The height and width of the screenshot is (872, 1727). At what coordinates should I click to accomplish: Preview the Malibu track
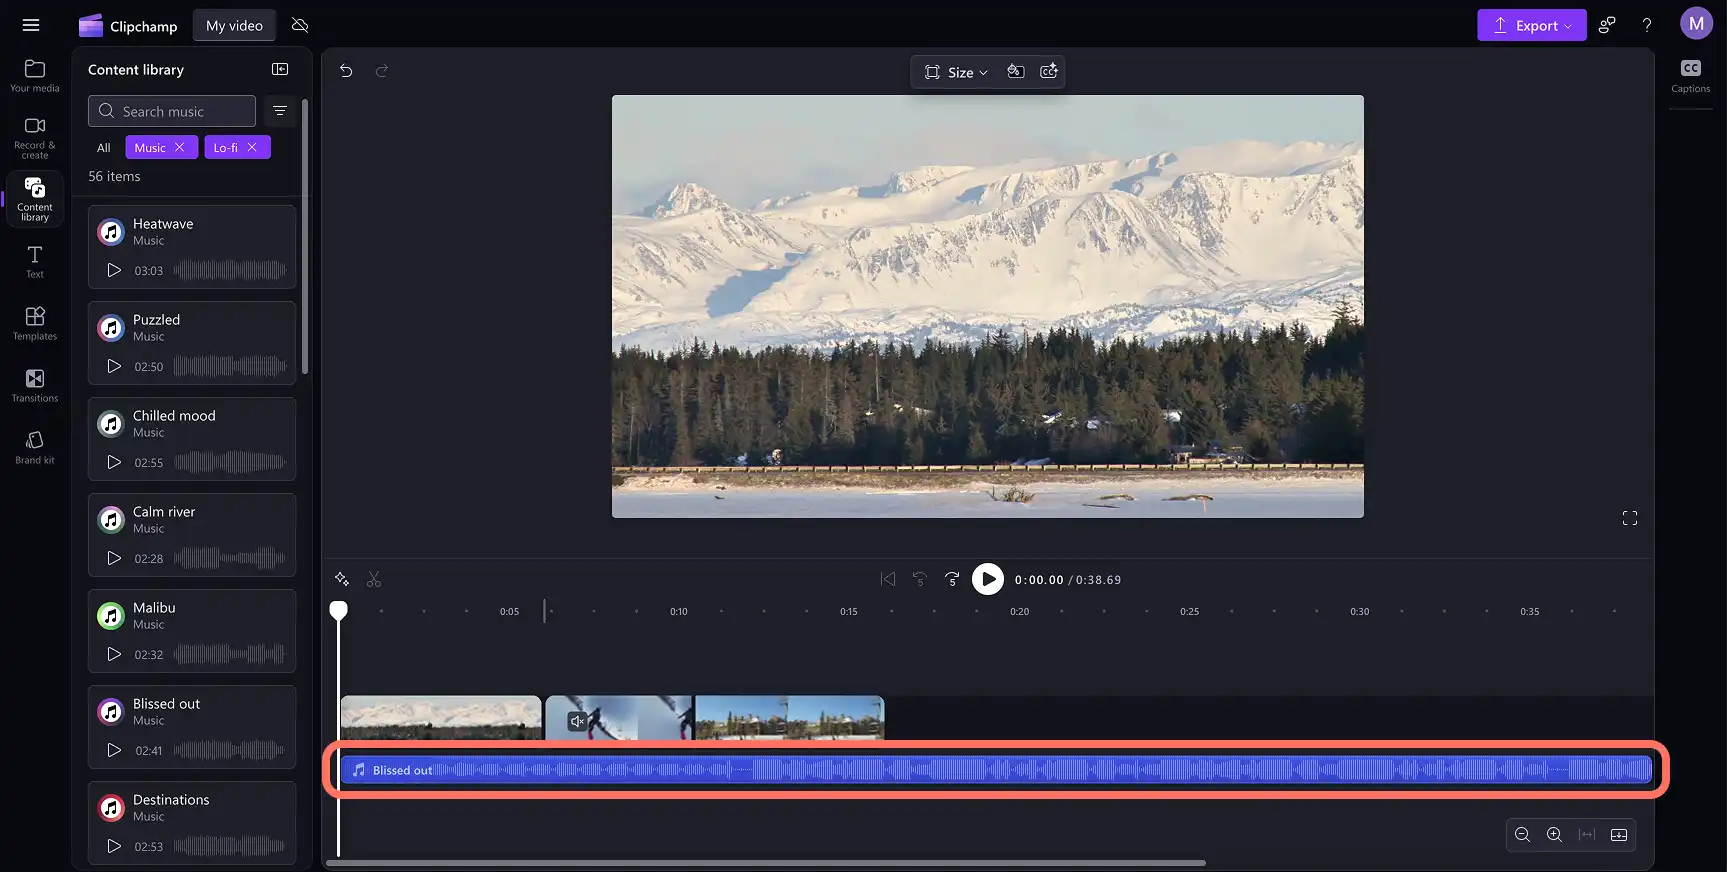(x=114, y=654)
